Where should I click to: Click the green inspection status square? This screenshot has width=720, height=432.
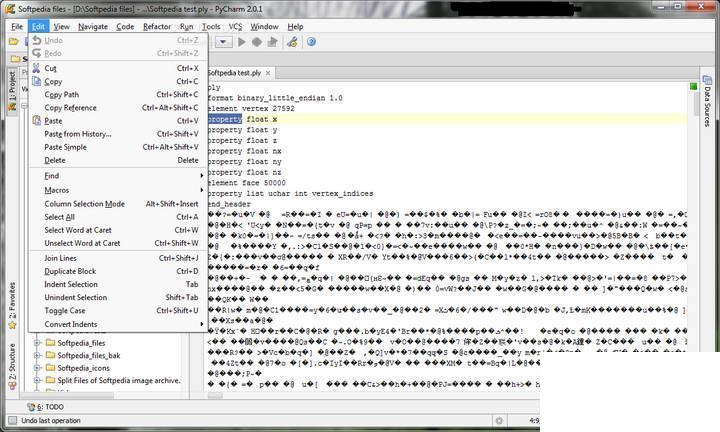coord(693,86)
